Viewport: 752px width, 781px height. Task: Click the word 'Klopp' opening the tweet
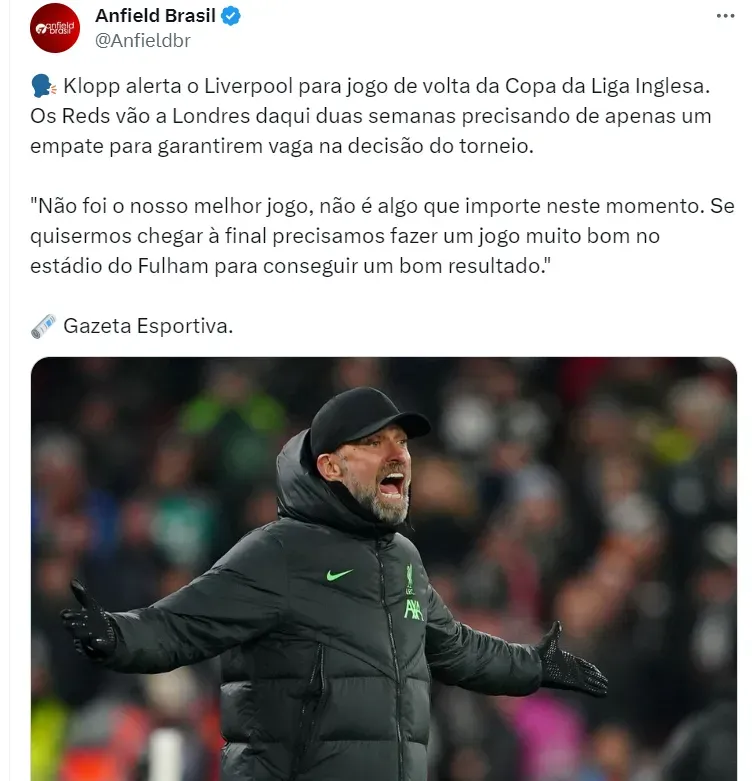(92, 86)
